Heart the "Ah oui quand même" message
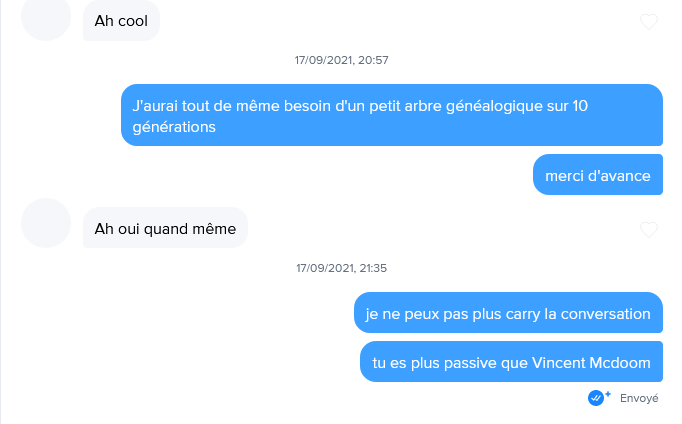 pyautogui.click(x=649, y=229)
